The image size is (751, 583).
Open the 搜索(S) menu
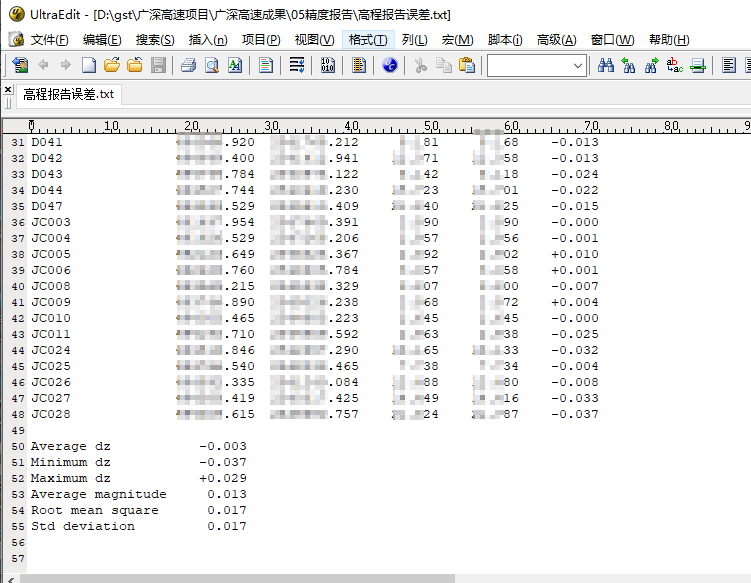tap(155, 40)
